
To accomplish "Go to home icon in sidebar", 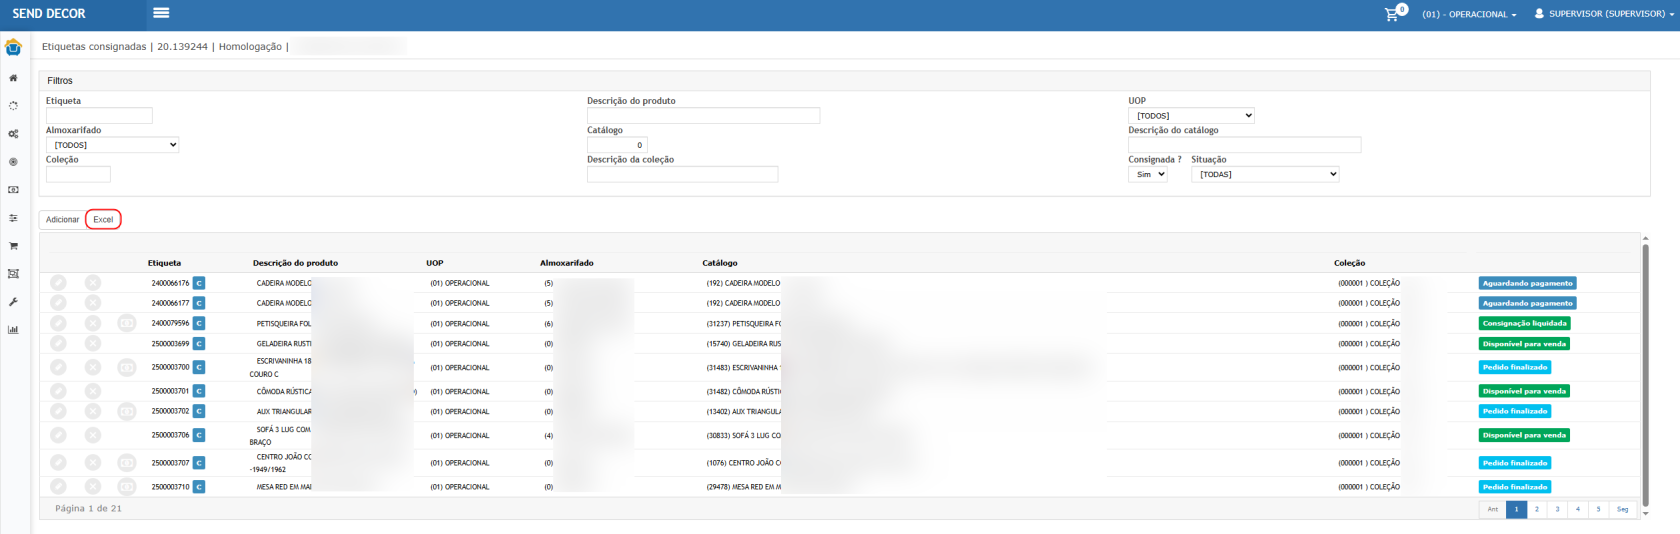I will (x=13, y=78).
